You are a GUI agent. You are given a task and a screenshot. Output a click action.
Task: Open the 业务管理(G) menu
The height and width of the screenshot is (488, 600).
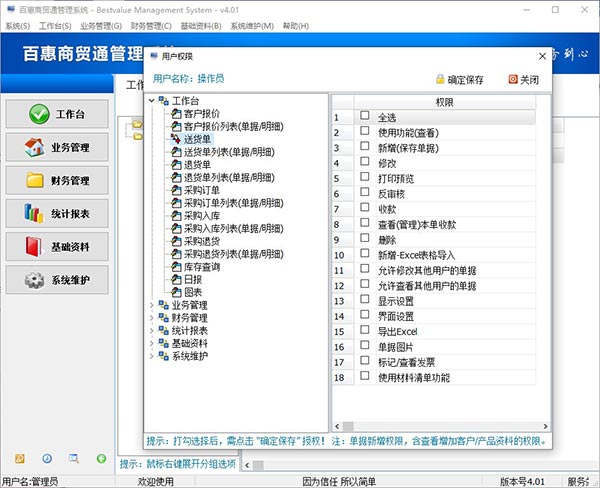(x=101, y=26)
